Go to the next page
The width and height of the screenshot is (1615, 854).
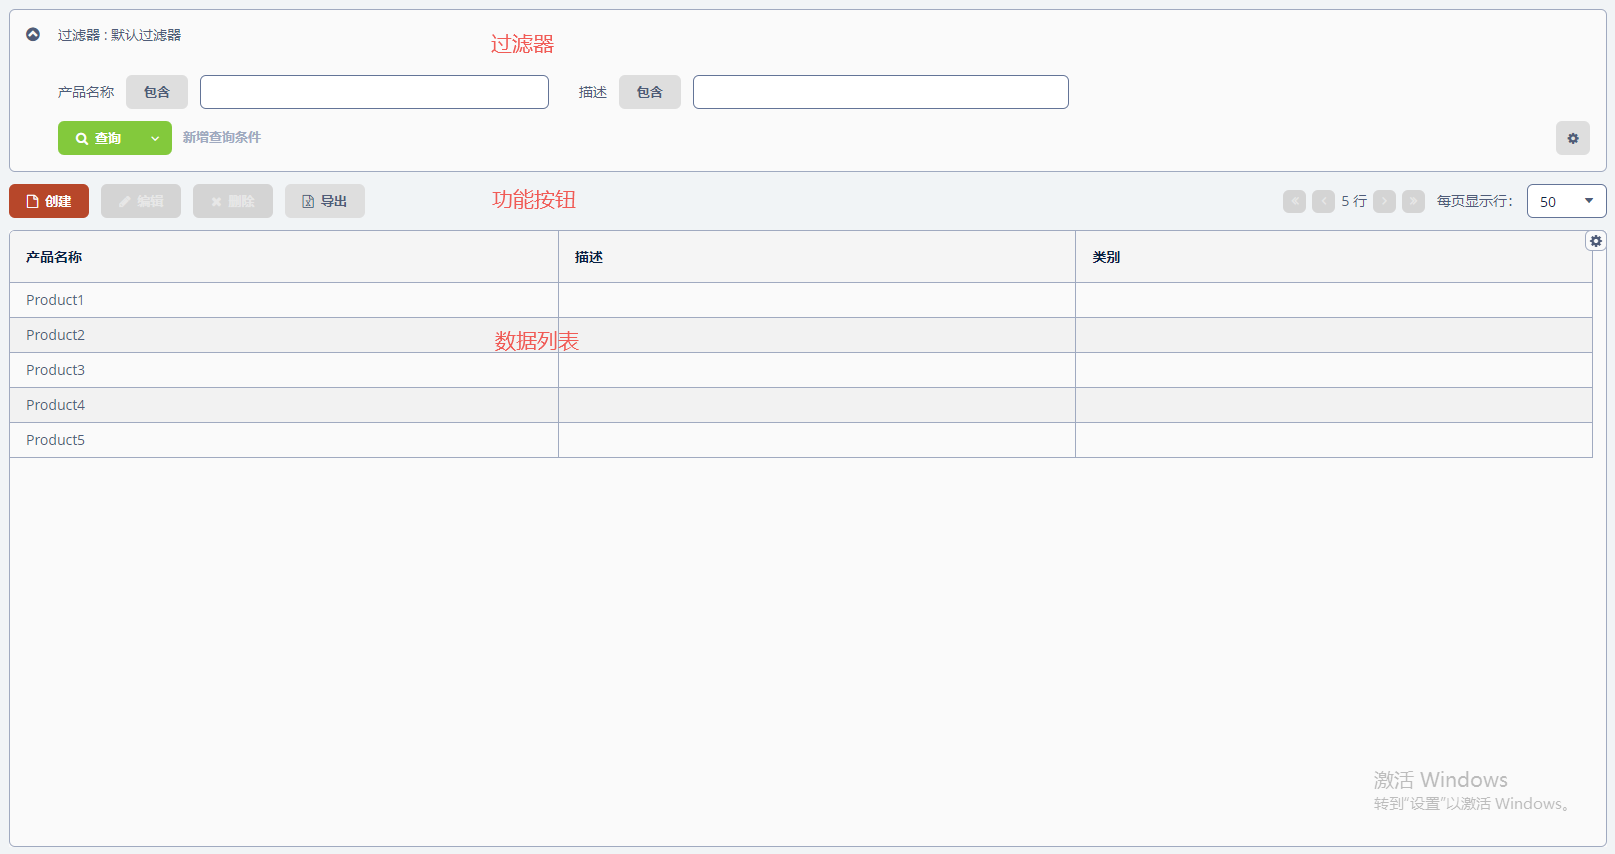[x=1384, y=201]
